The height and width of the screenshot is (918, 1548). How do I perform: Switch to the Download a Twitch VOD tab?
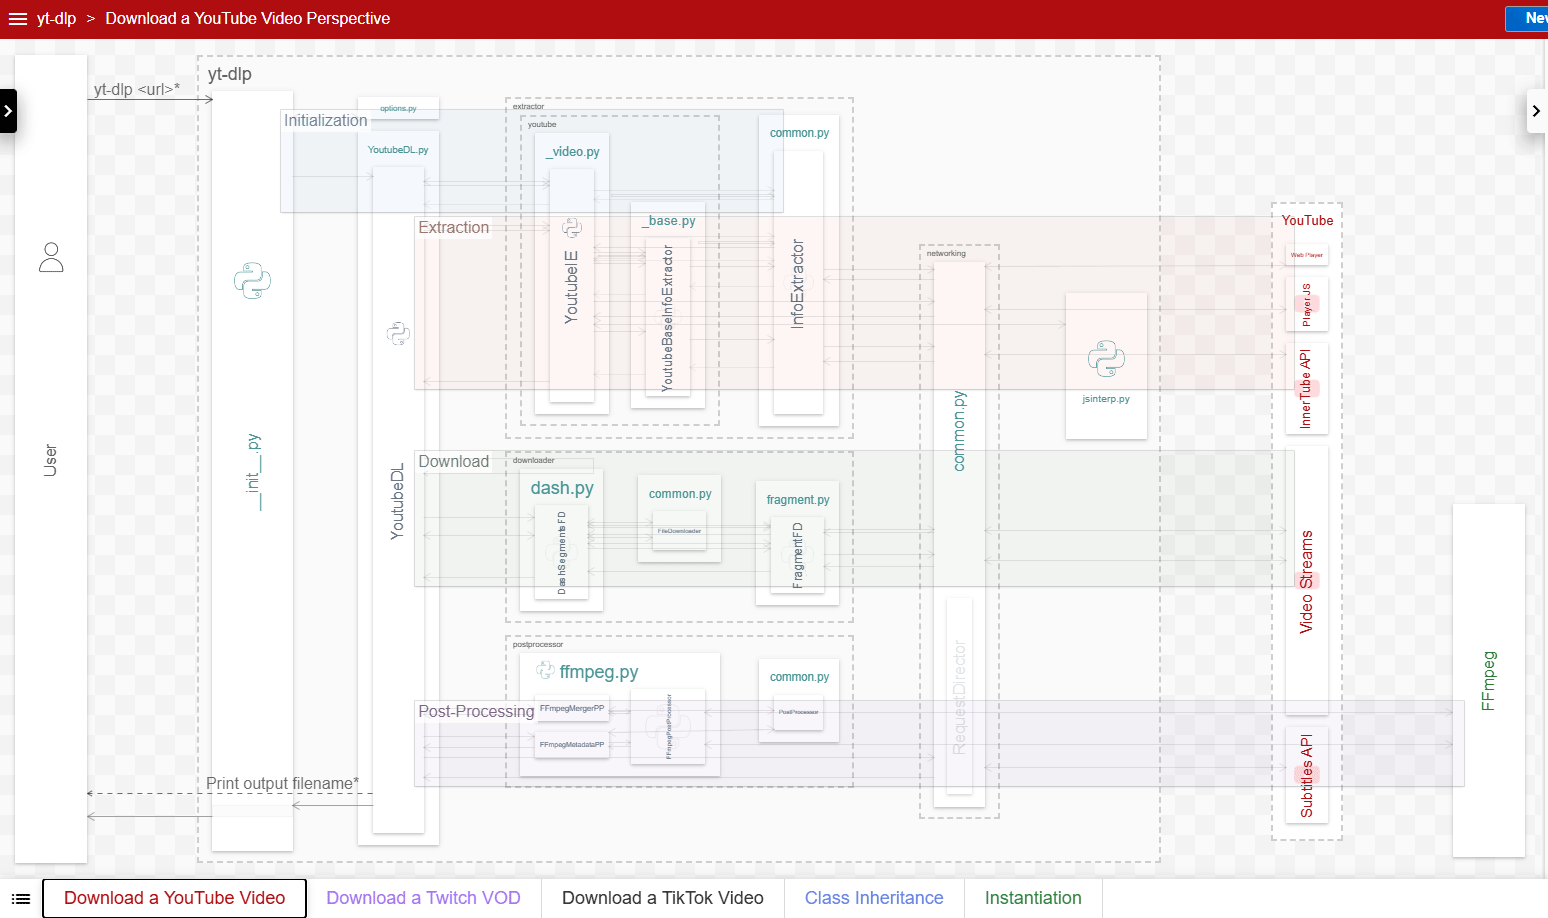pyautogui.click(x=423, y=898)
